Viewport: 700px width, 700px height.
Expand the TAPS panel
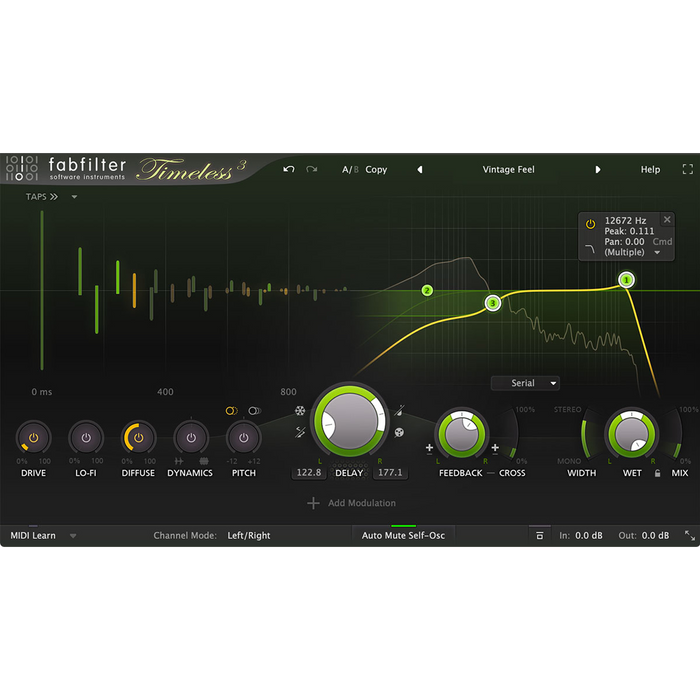tap(42, 197)
